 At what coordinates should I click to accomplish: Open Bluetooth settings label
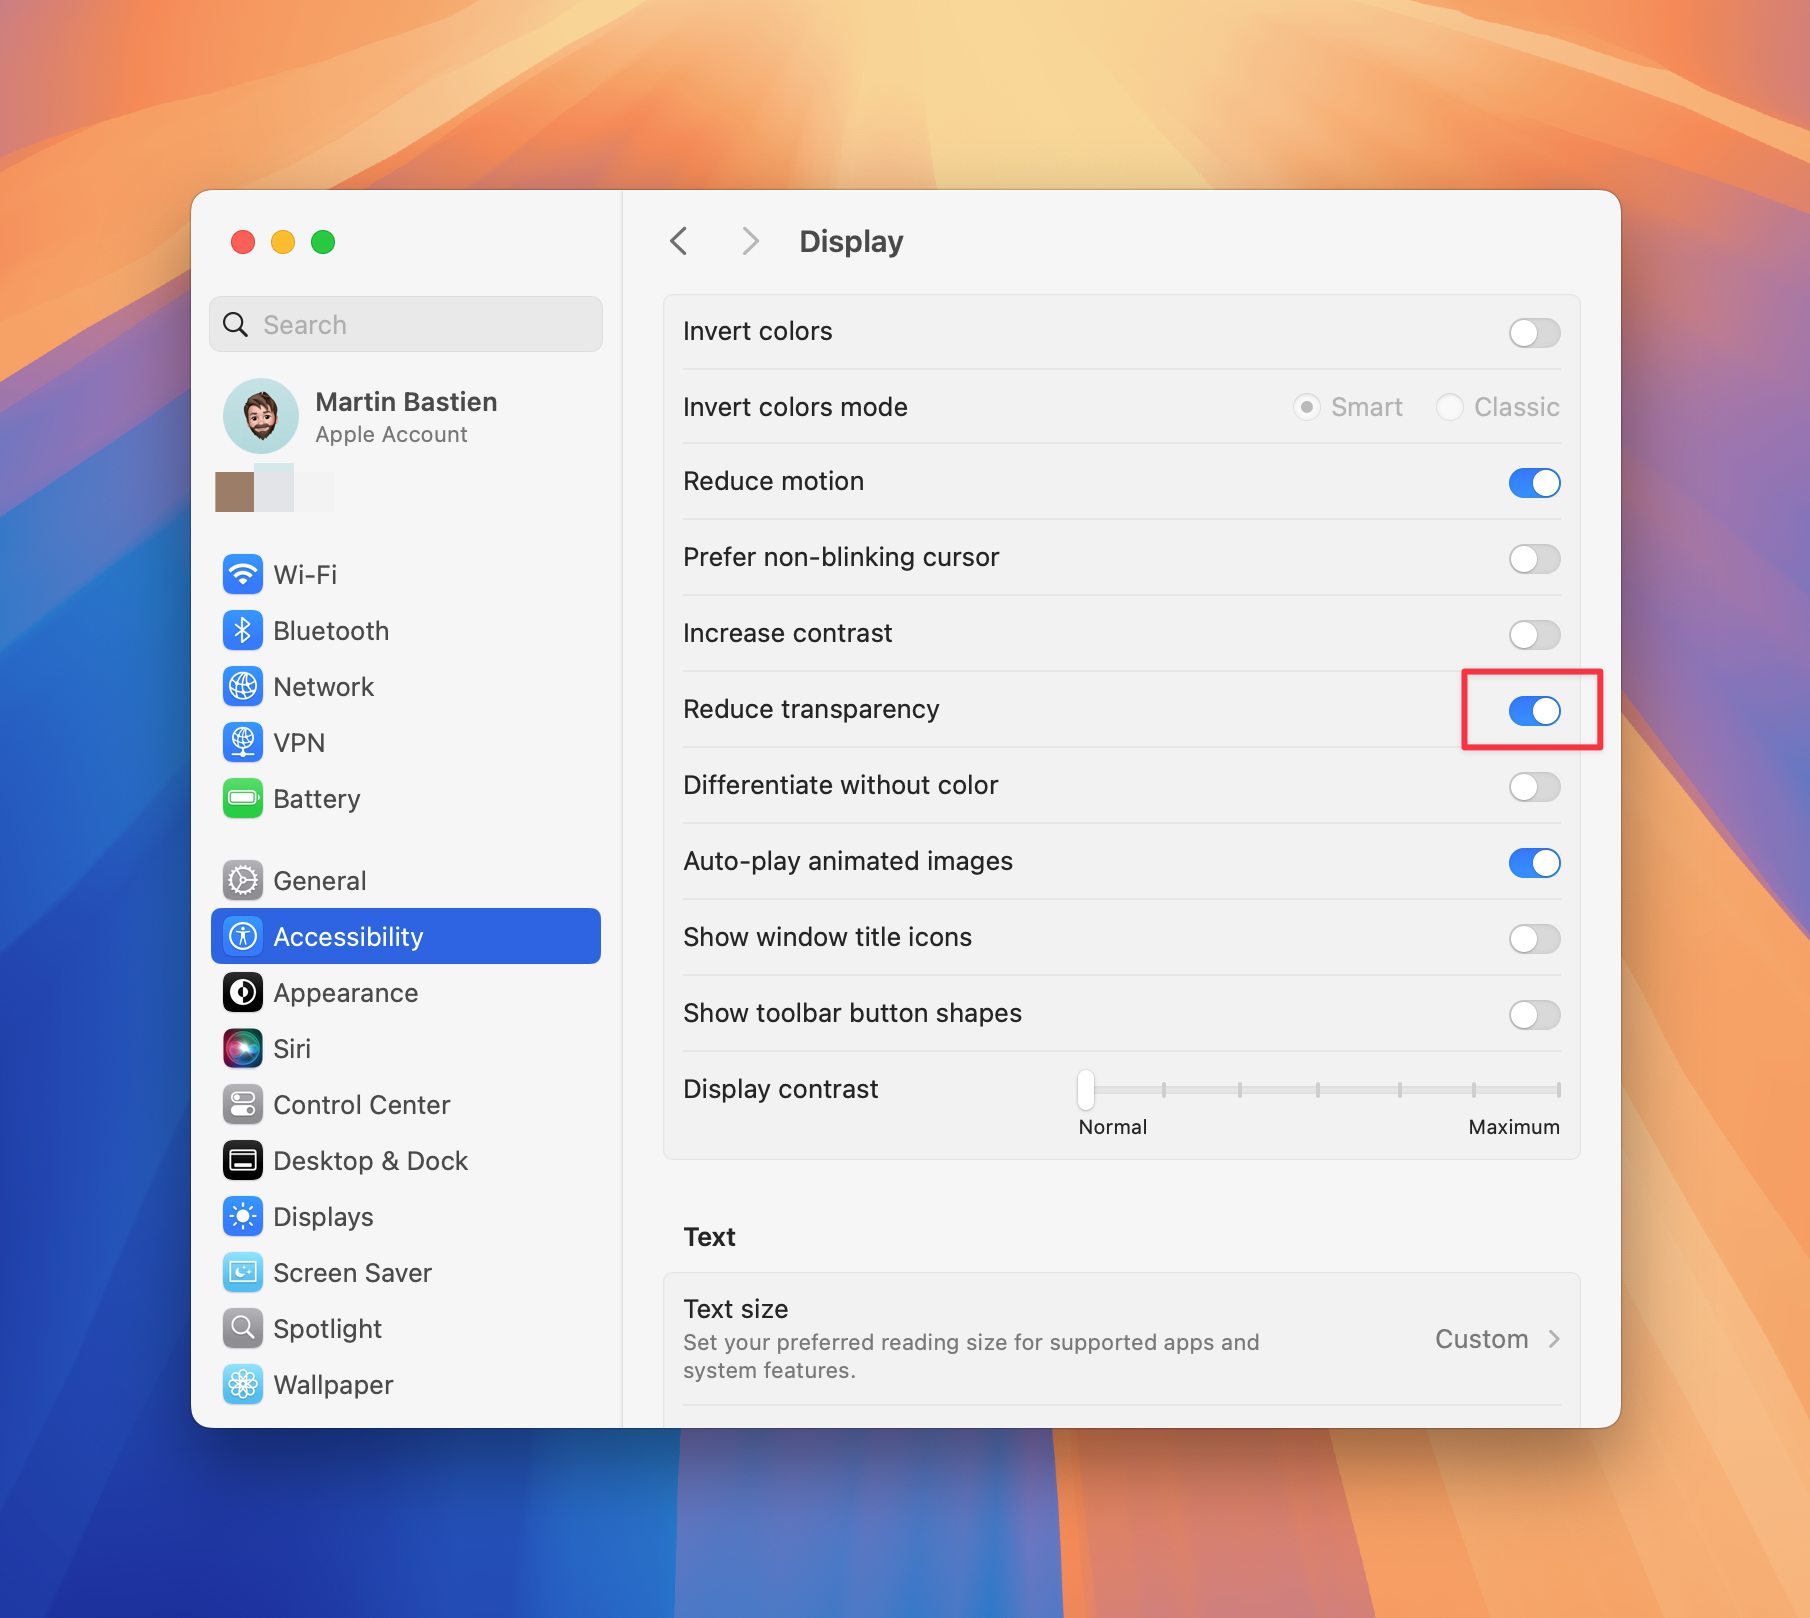click(x=331, y=631)
